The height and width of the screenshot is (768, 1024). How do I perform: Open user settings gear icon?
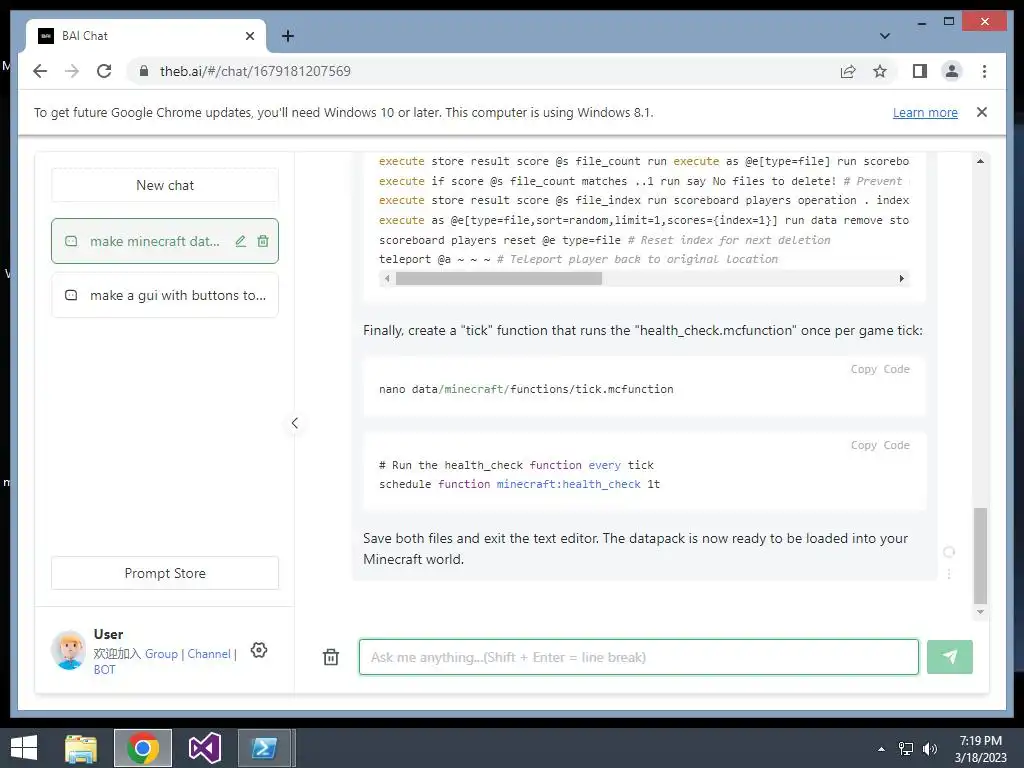click(259, 650)
